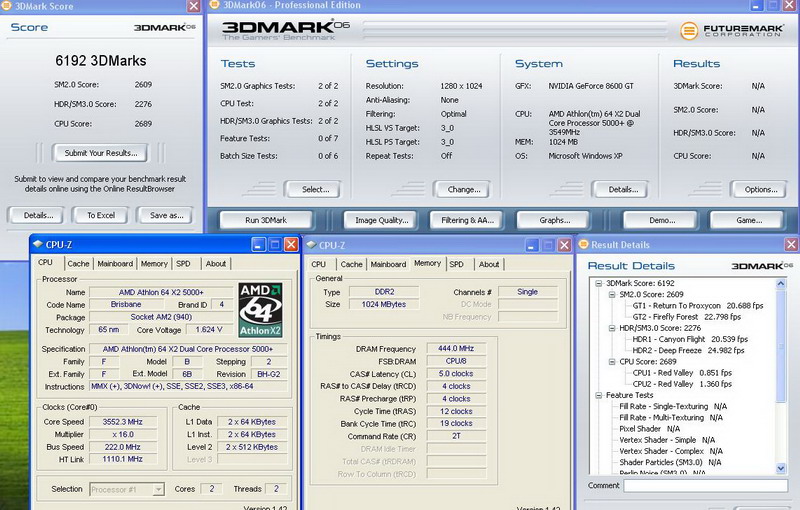
Task: Click the AMD Athlon X2 logo in CPU-Z
Action: pyautogui.click(x=260, y=310)
